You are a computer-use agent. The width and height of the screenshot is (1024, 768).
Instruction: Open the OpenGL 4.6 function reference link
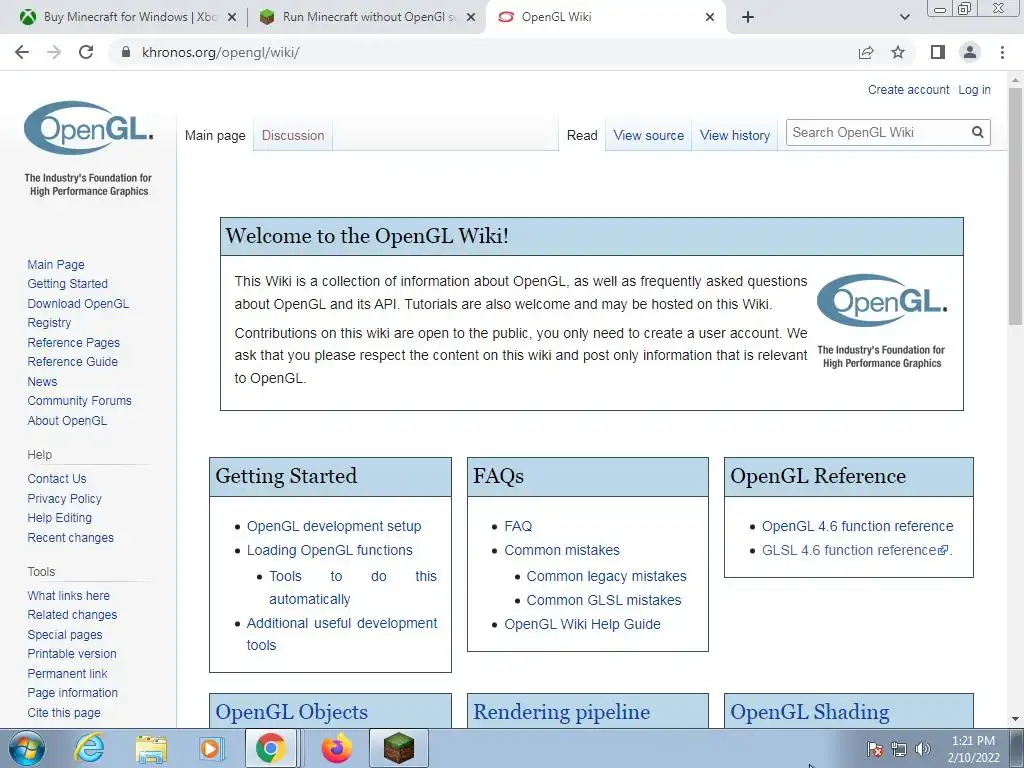857,526
